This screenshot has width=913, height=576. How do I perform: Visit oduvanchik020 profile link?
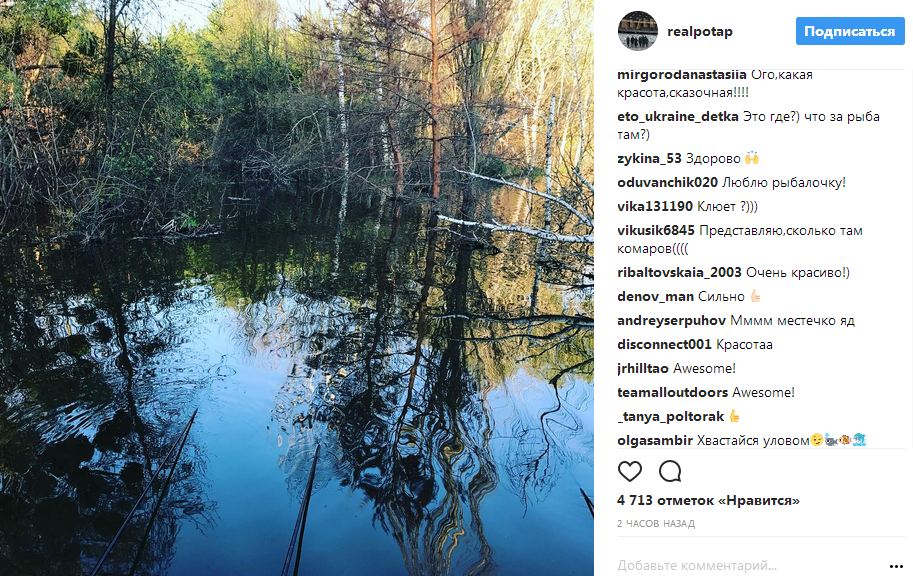click(x=667, y=182)
